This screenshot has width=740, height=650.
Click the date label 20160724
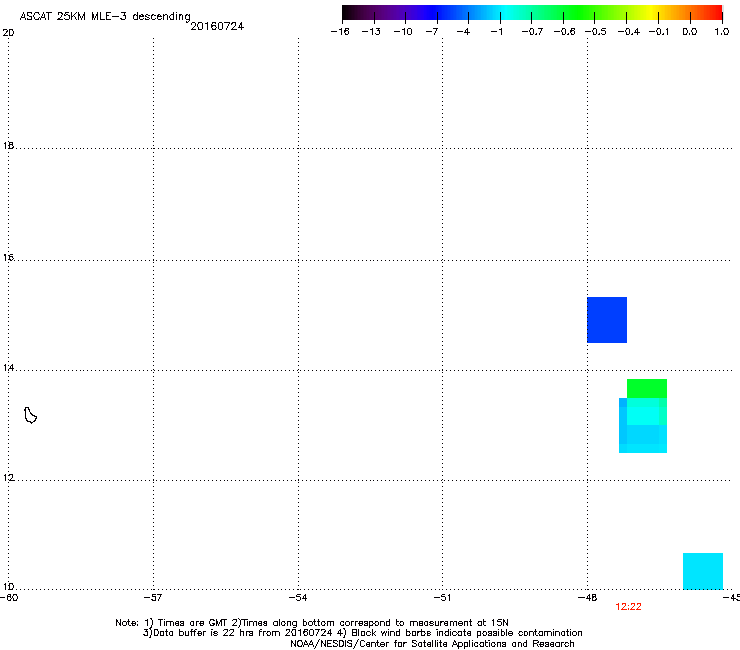[217, 26]
